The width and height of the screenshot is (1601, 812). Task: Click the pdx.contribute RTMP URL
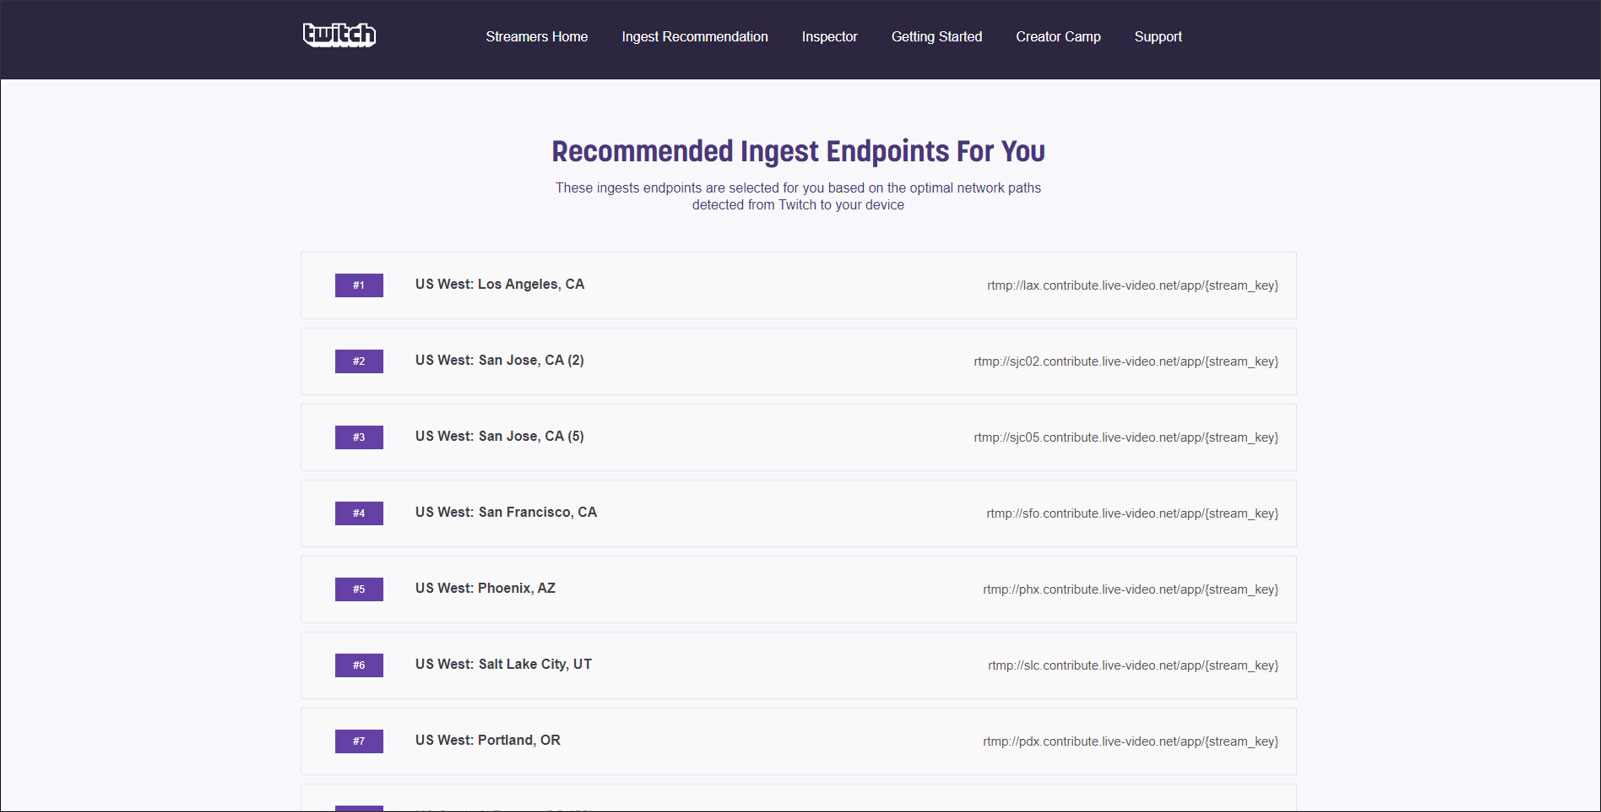1131,742
